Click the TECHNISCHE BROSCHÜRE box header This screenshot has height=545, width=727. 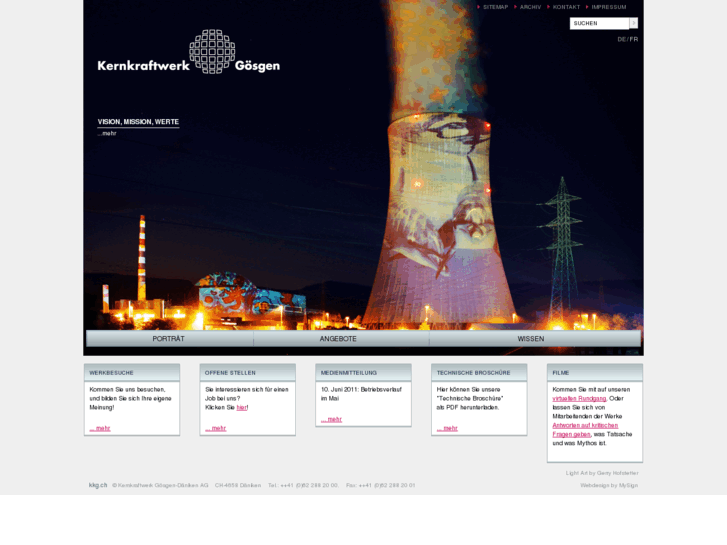tap(479, 372)
